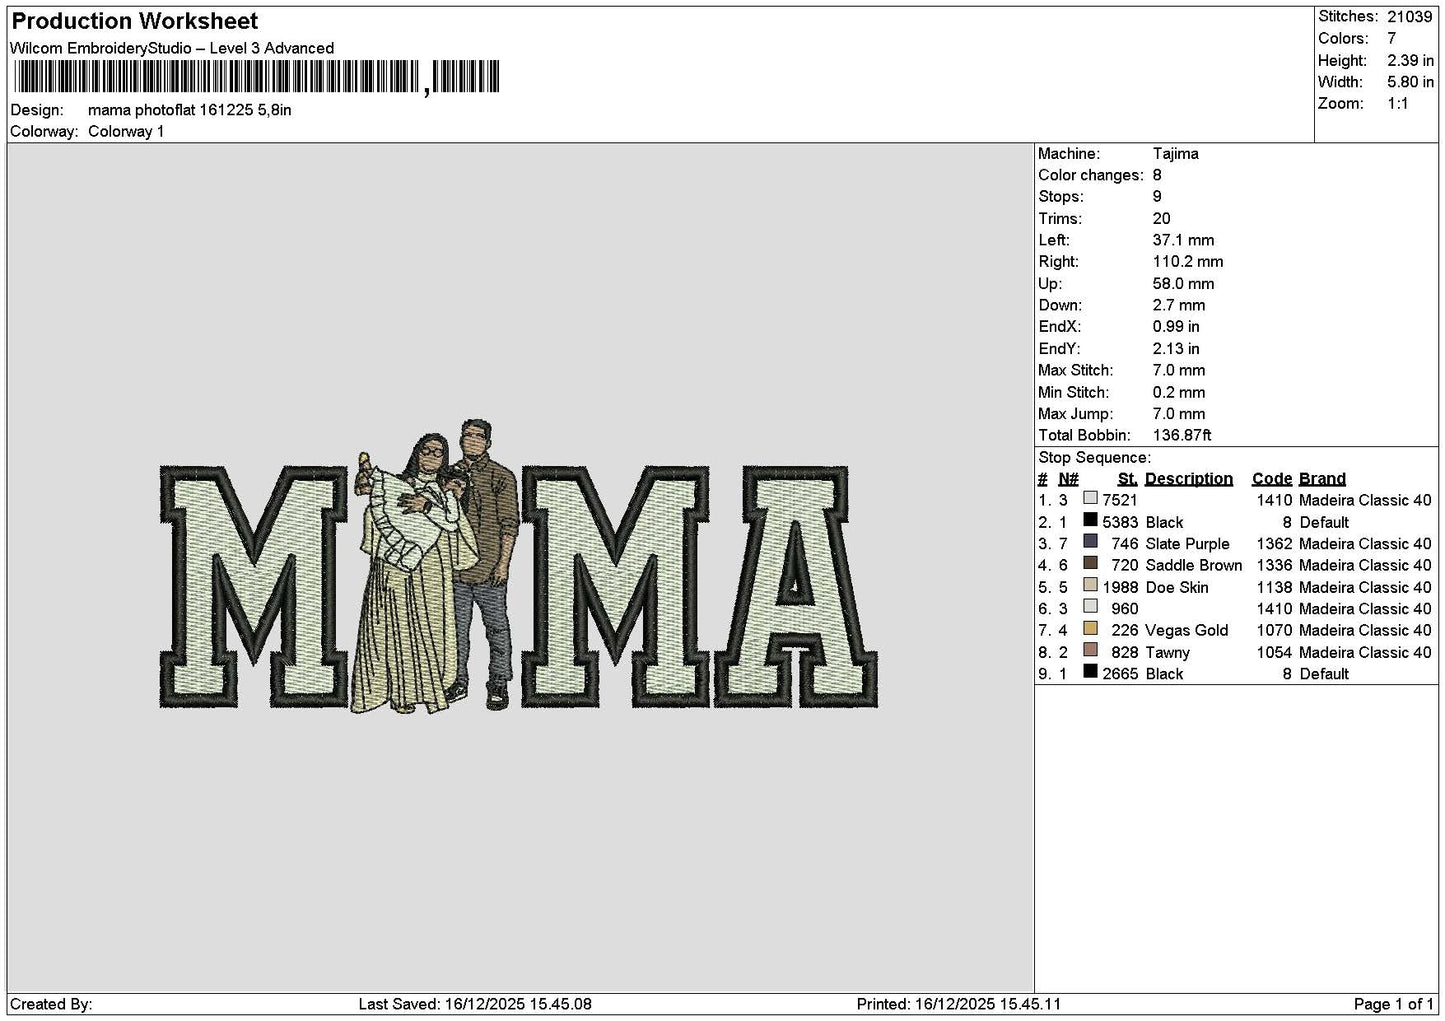The image size is (1445, 1021).
Task: Click the Stitches value 21039
Action: pyautogui.click(x=1410, y=17)
